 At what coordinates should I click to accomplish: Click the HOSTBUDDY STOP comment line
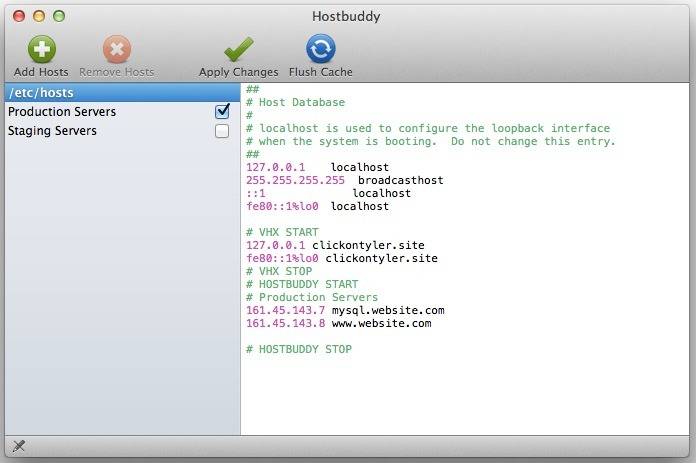click(x=299, y=349)
